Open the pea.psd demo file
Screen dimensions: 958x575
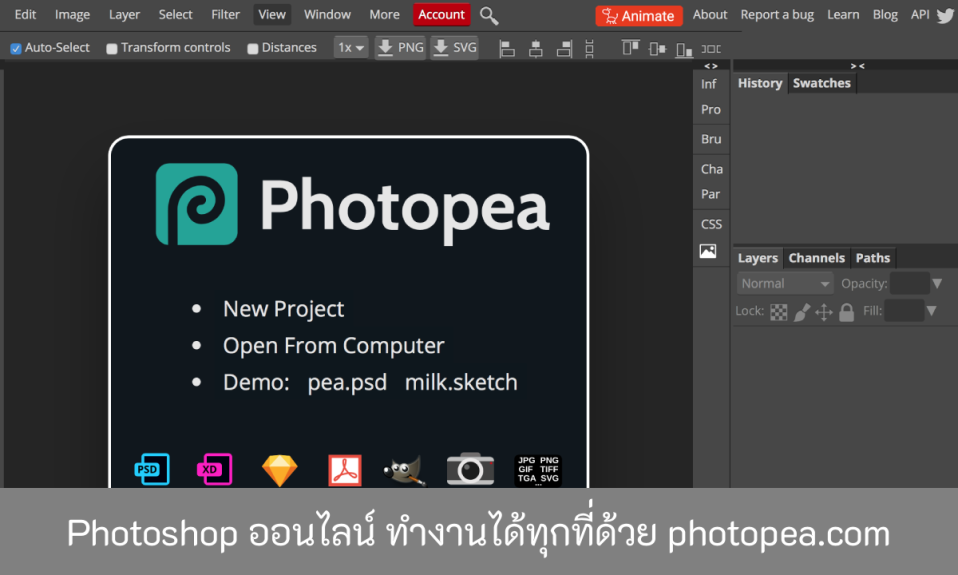click(x=347, y=383)
